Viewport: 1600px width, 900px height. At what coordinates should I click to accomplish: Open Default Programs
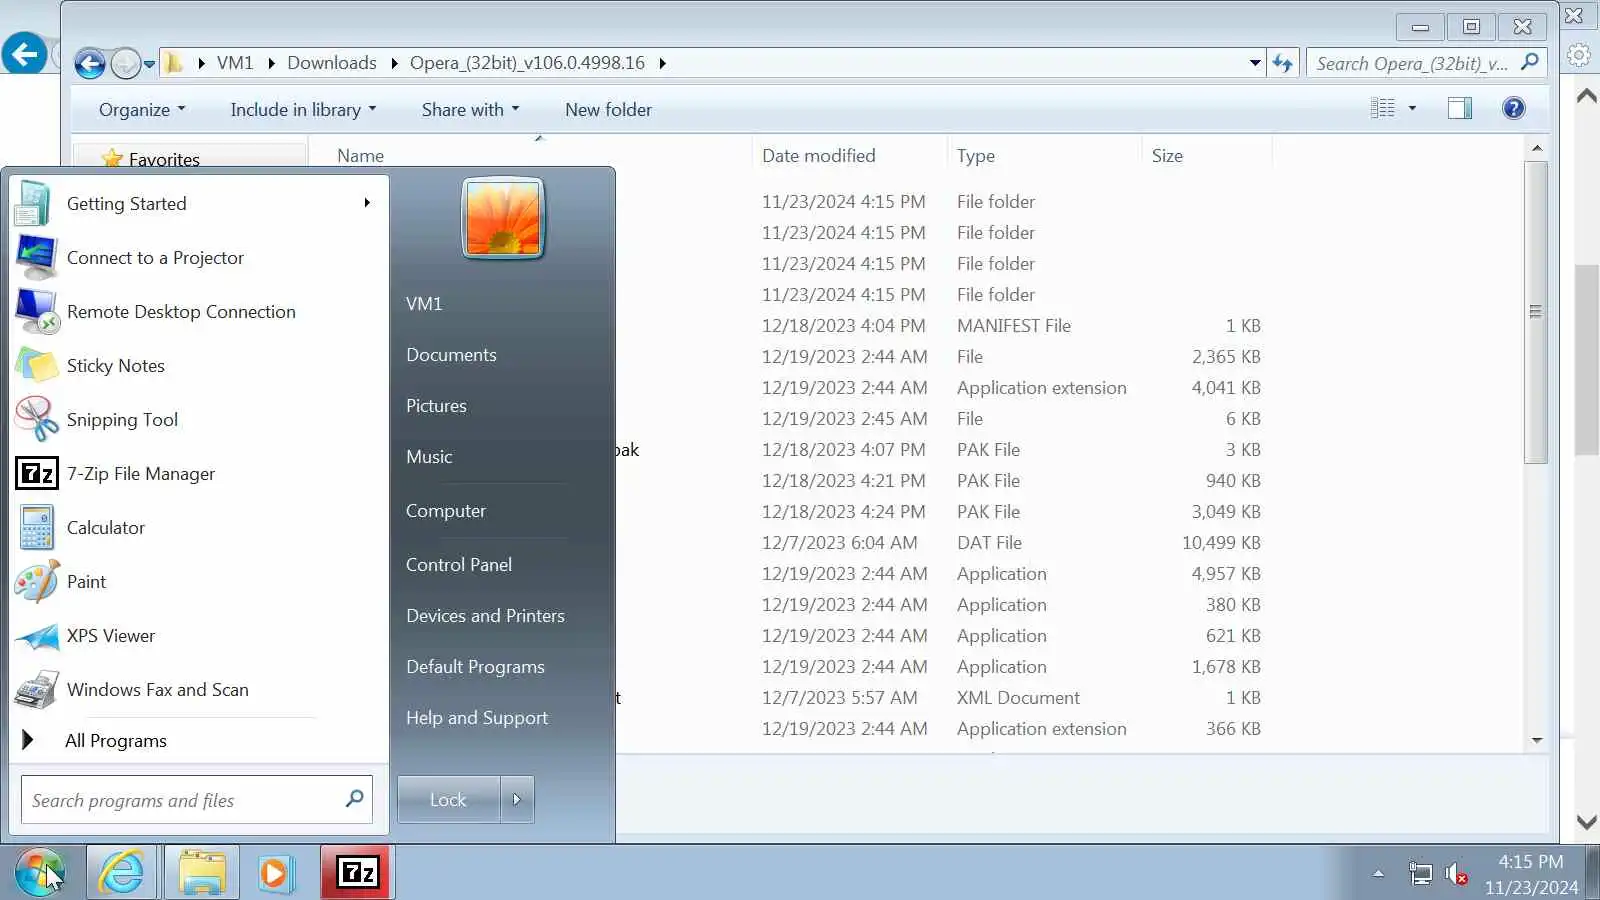[x=475, y=667]
